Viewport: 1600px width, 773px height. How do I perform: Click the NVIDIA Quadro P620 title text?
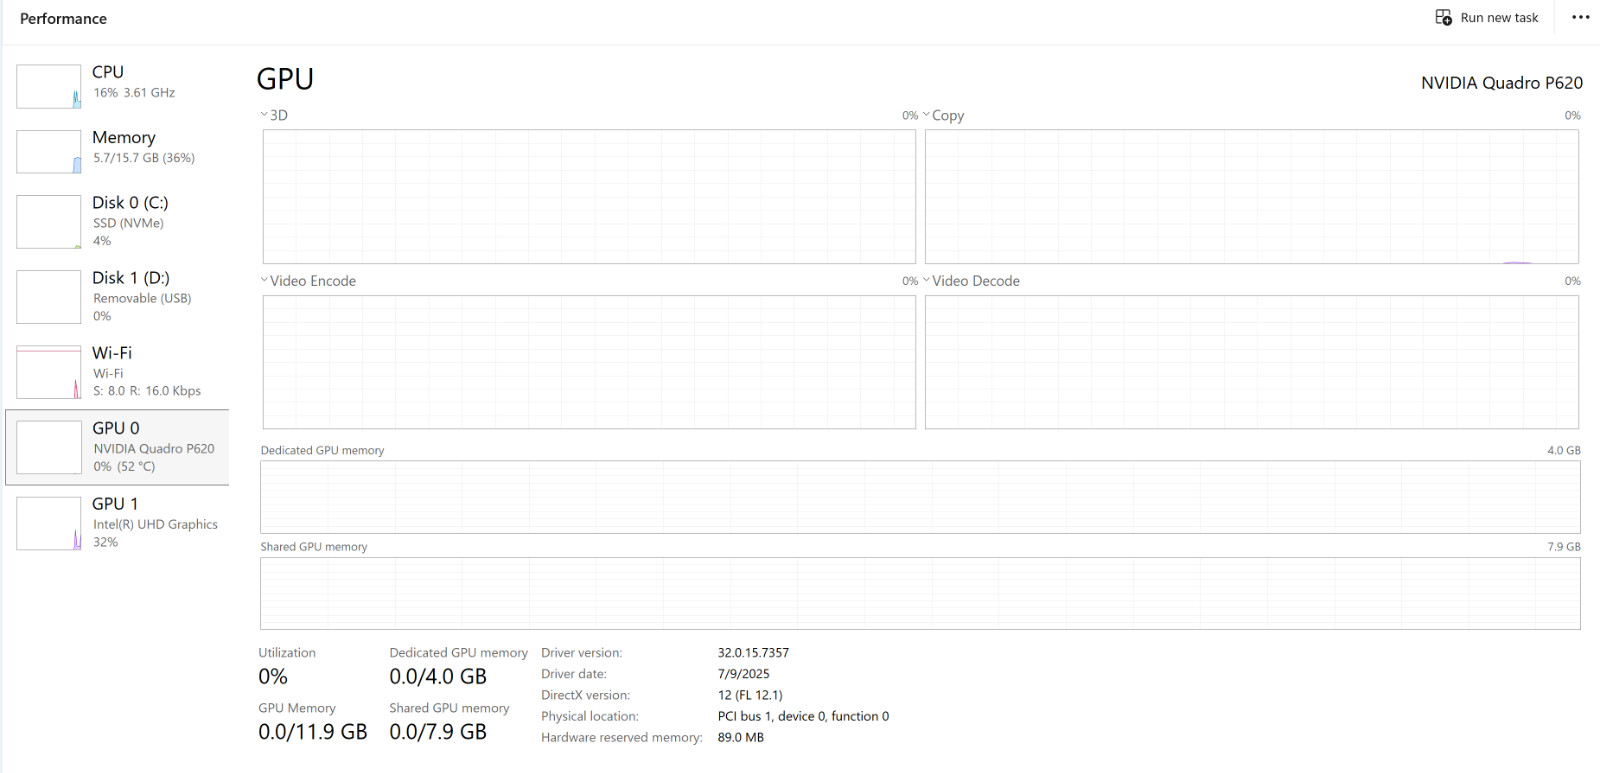1502,83
